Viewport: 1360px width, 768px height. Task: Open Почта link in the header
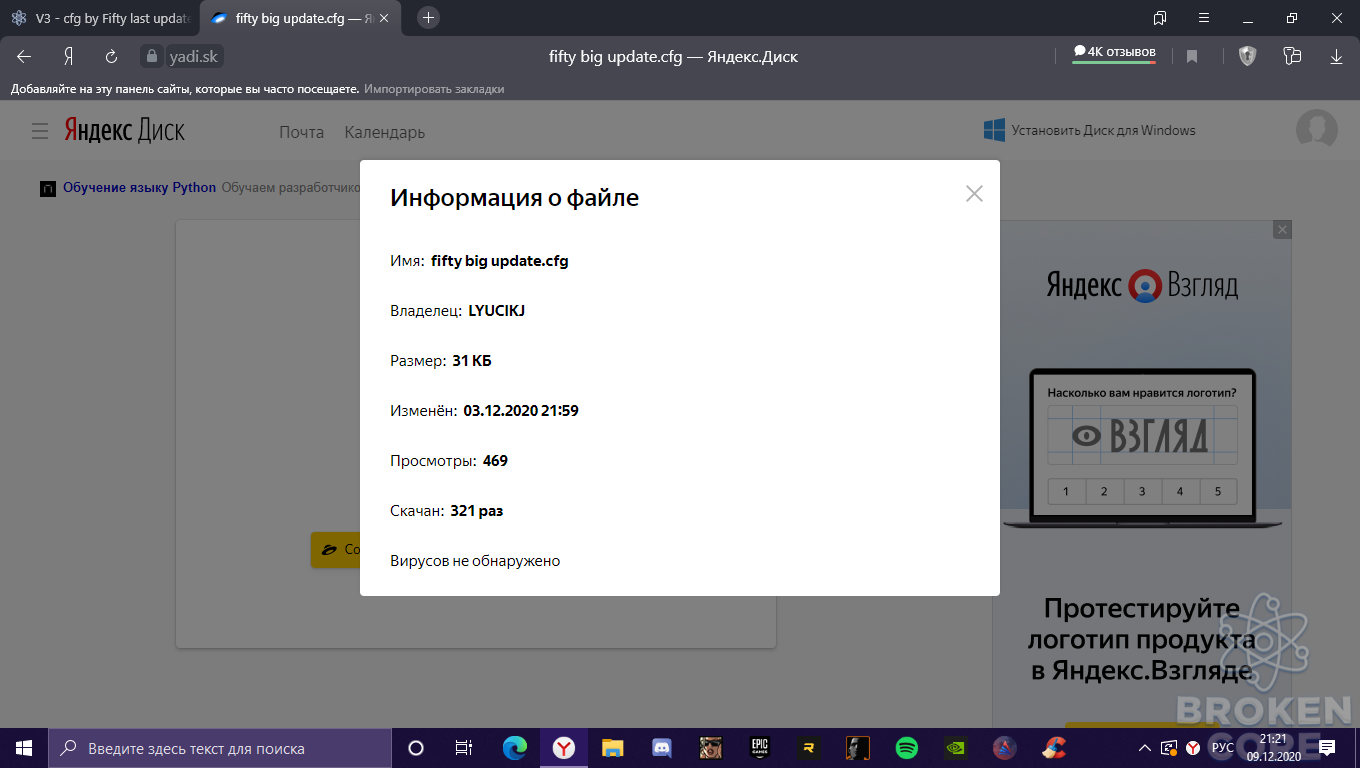pos(301,132)
